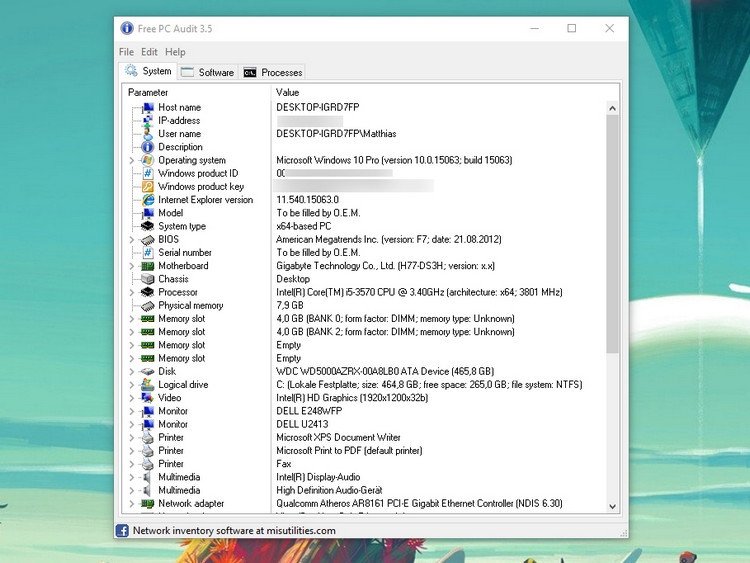This screenshot has width=750, height=563.
Task: Click the IP-address network icon
Action: (148, 121)
